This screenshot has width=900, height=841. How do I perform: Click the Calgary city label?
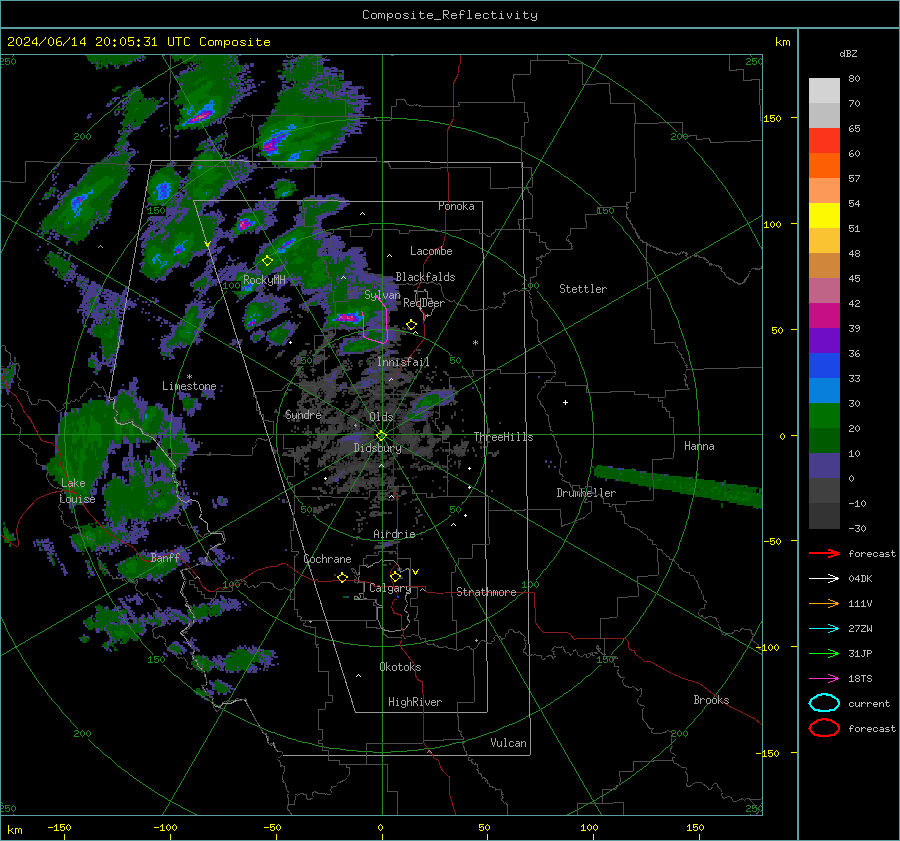pyautogui.click(x=390, y=588)
